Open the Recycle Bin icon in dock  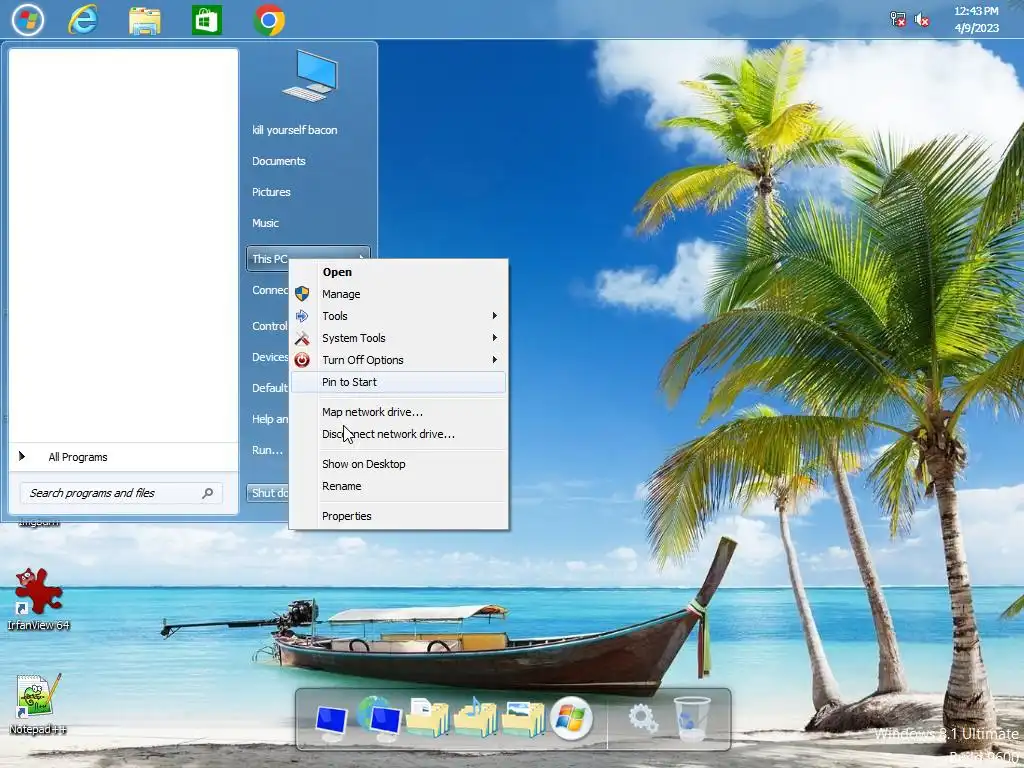pos(691,718)
